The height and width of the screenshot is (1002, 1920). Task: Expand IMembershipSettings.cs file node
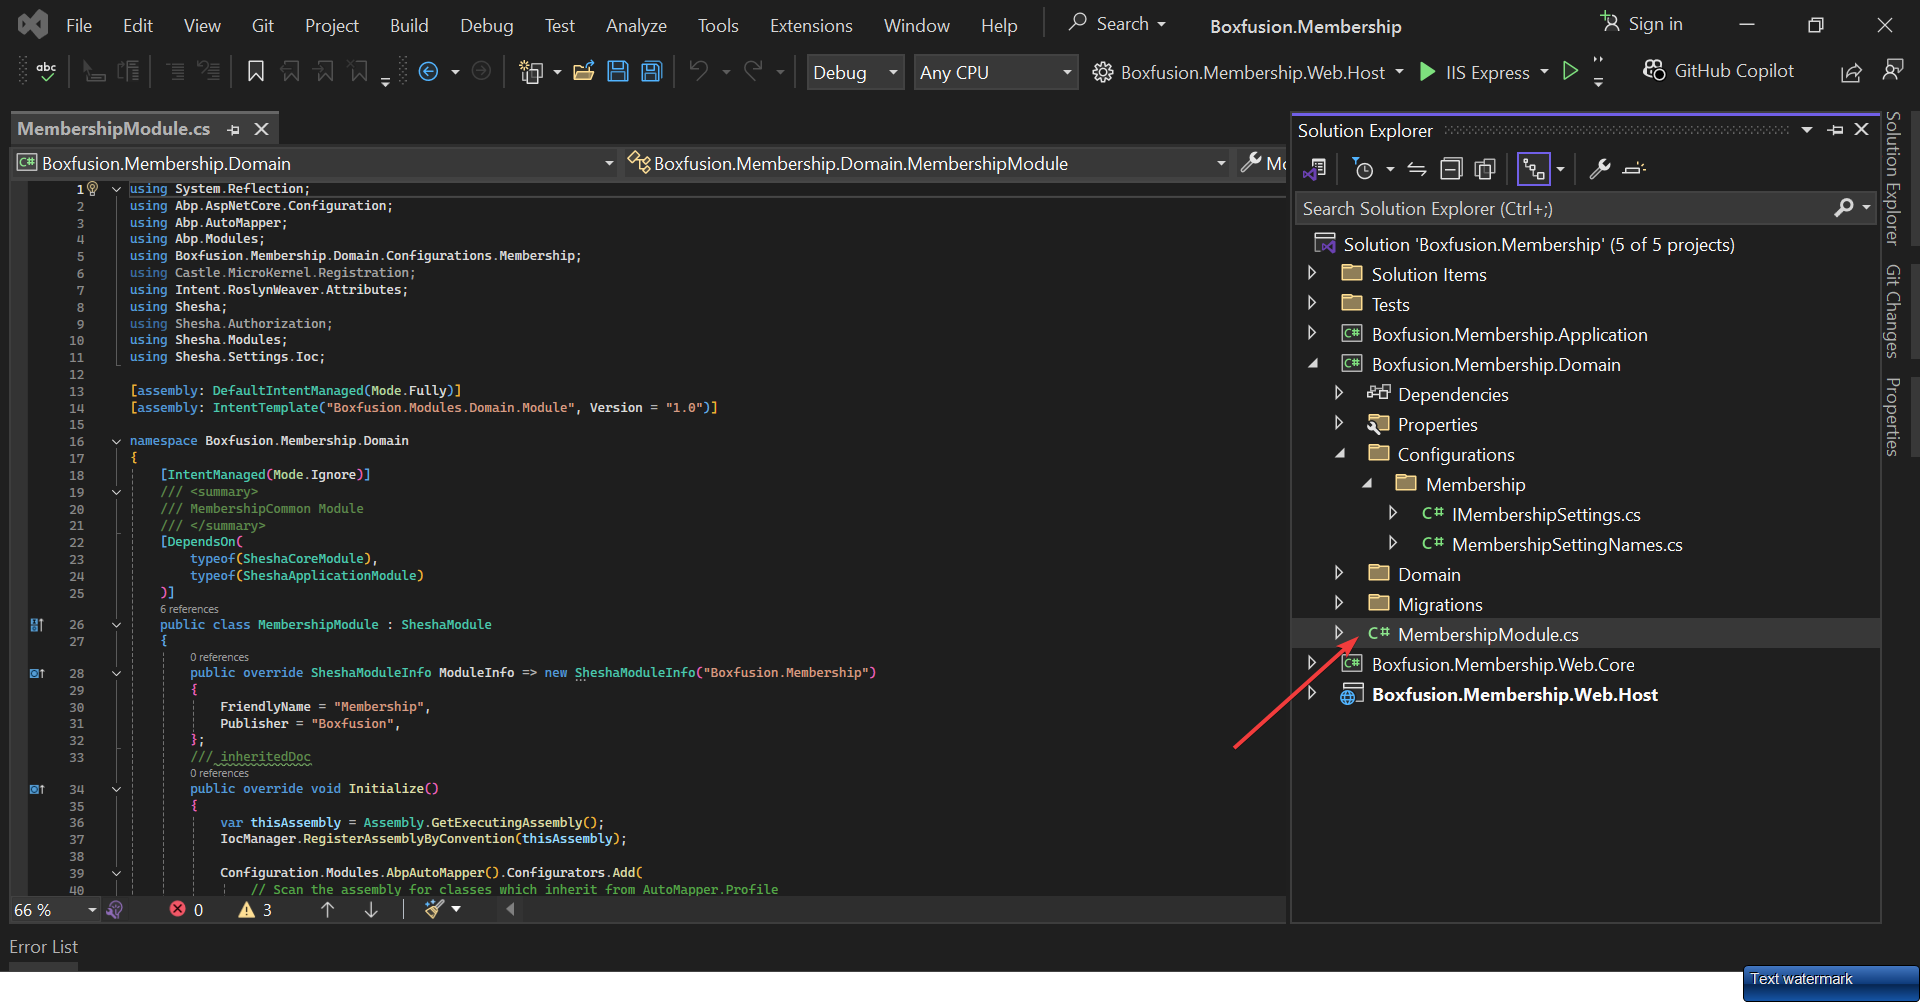tap(1392, 513)
